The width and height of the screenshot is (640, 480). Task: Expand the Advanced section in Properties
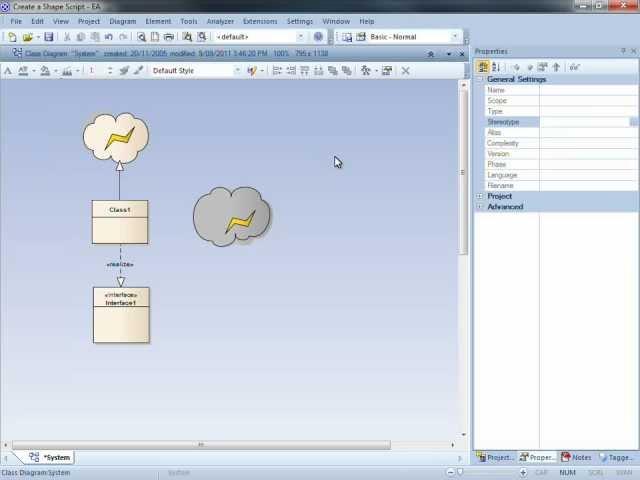pos(480,207)
